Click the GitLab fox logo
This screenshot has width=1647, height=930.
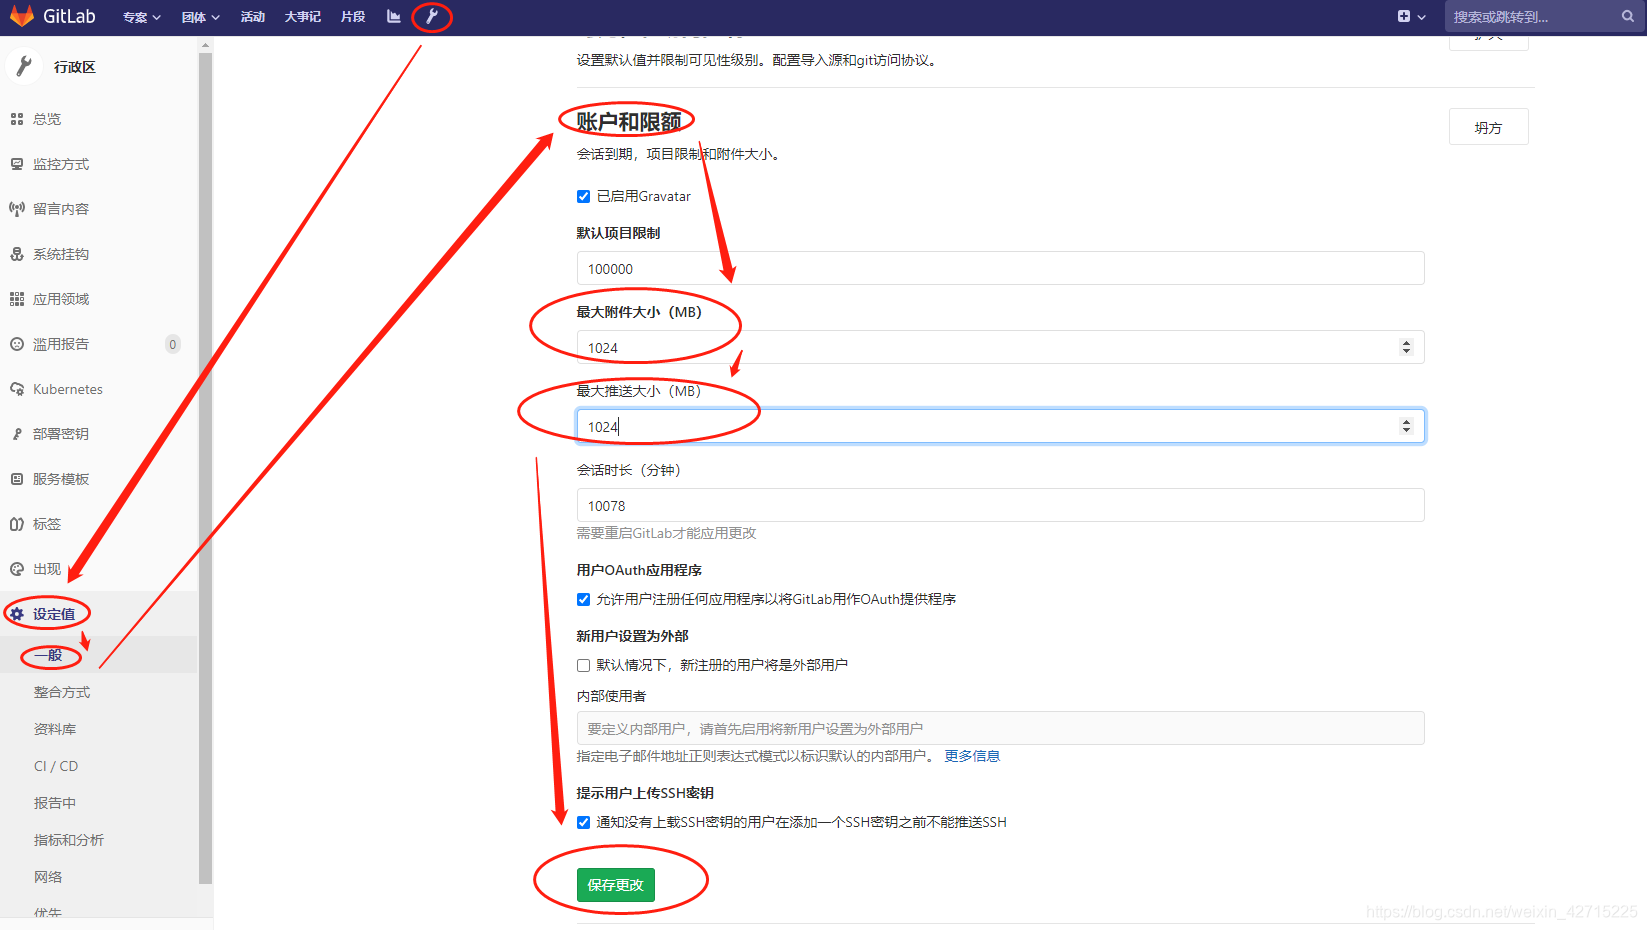(21, 16)
